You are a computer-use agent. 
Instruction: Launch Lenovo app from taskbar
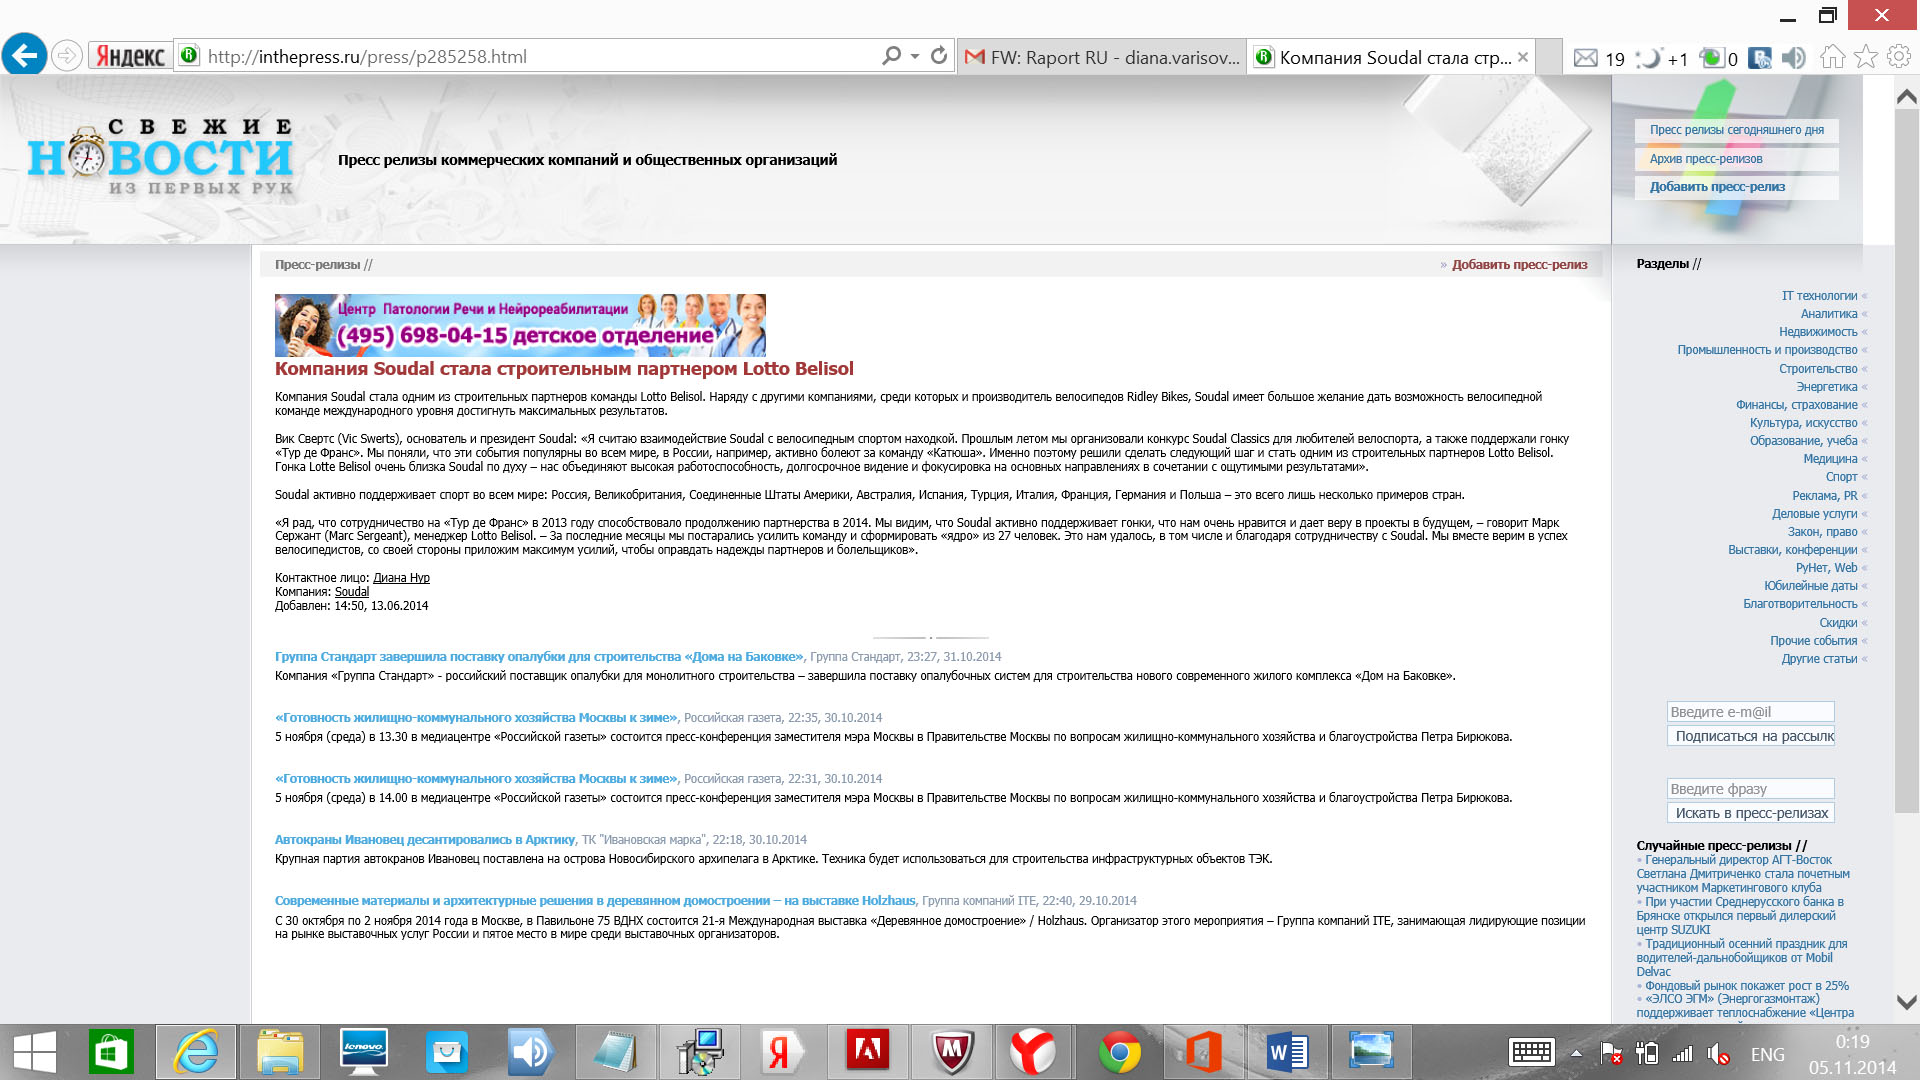[363, 1052]
